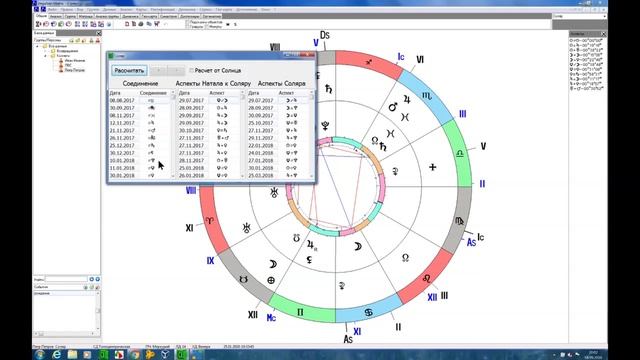
Task: Click the scroll-down arrow of the middle aspects list
Action: click(x=242, y=176)
